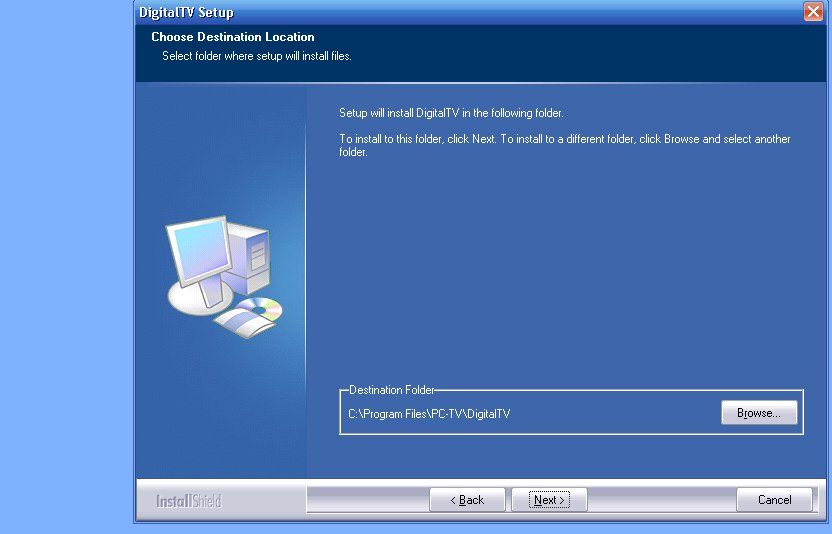832x534 pixels.
Task: Open Browse to choose another folder
Action: pos(759,413)
